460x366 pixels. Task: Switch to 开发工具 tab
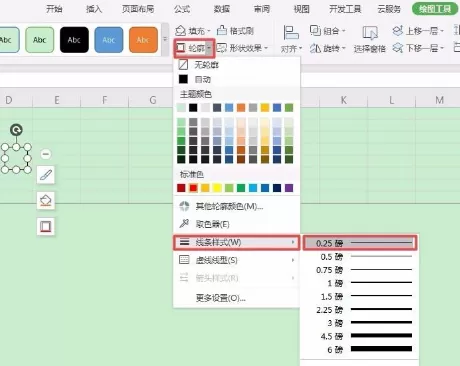(x=345, y=9)
